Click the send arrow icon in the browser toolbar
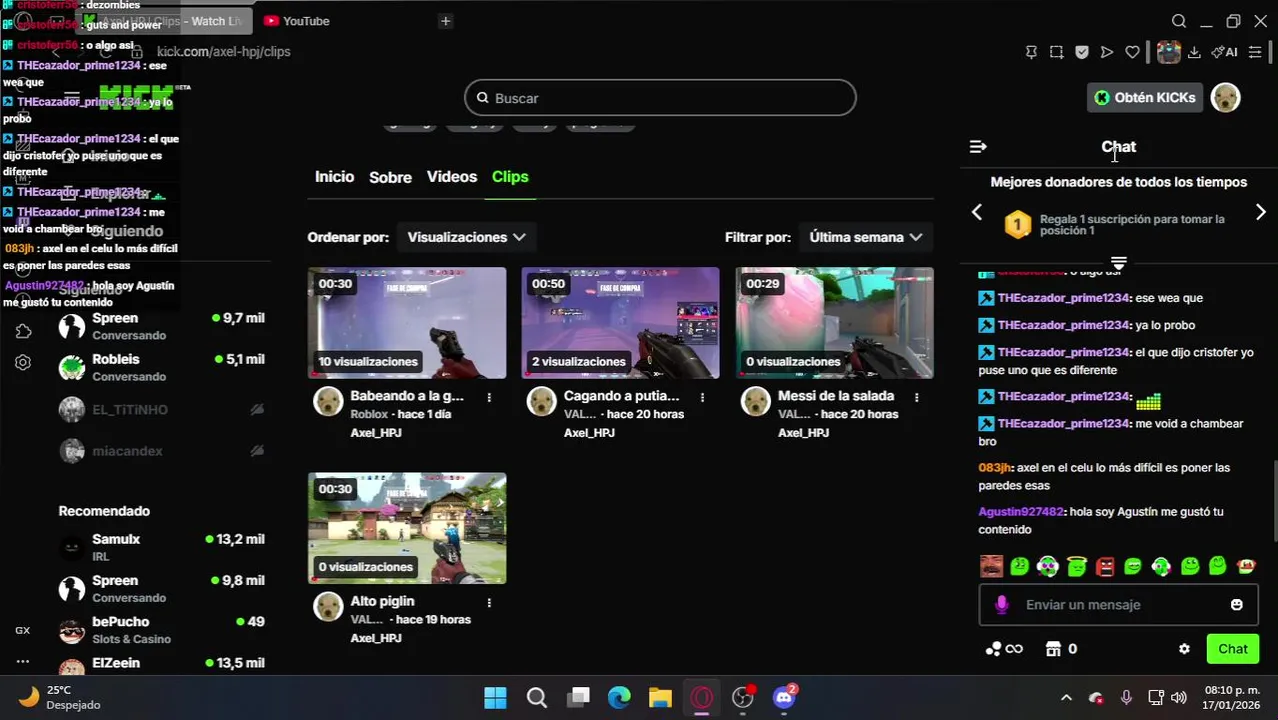Viewport: 1278px width, 720px height. click(x=1107, y=52)
